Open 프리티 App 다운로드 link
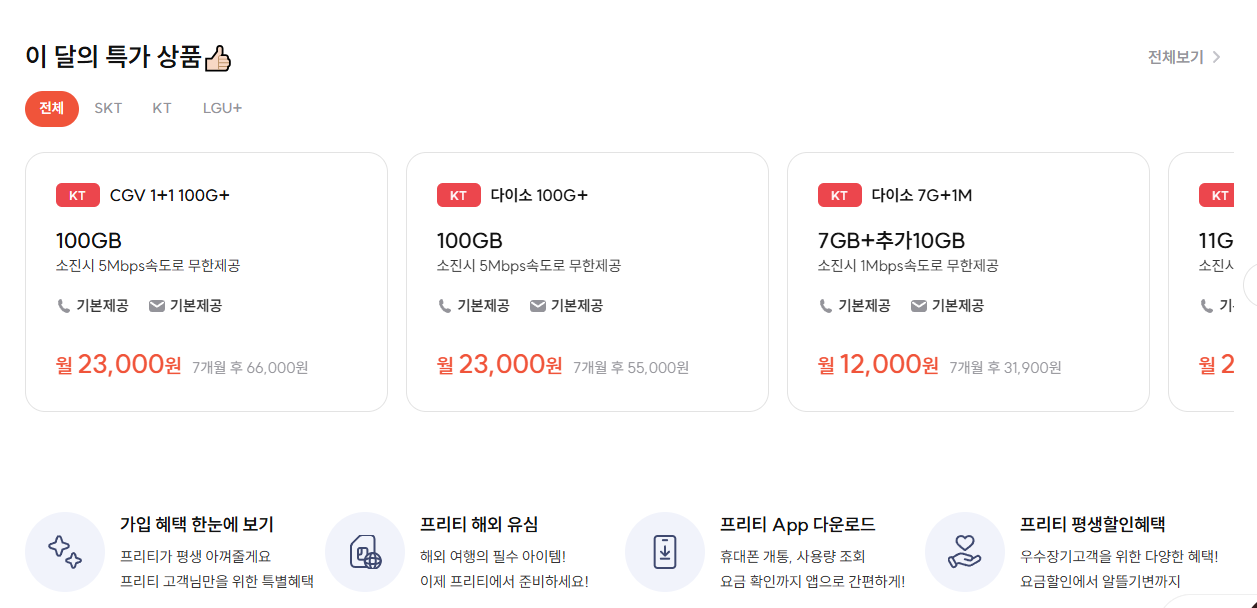This screenshot has width=1257, height=608. [797, 524]
